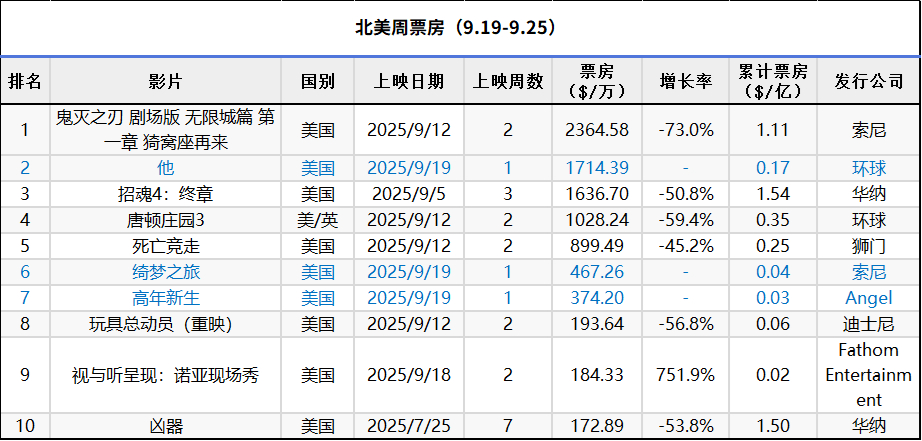Click the cumulative value 0.17
The image size is (922, 441).
(x=773, y=168)
